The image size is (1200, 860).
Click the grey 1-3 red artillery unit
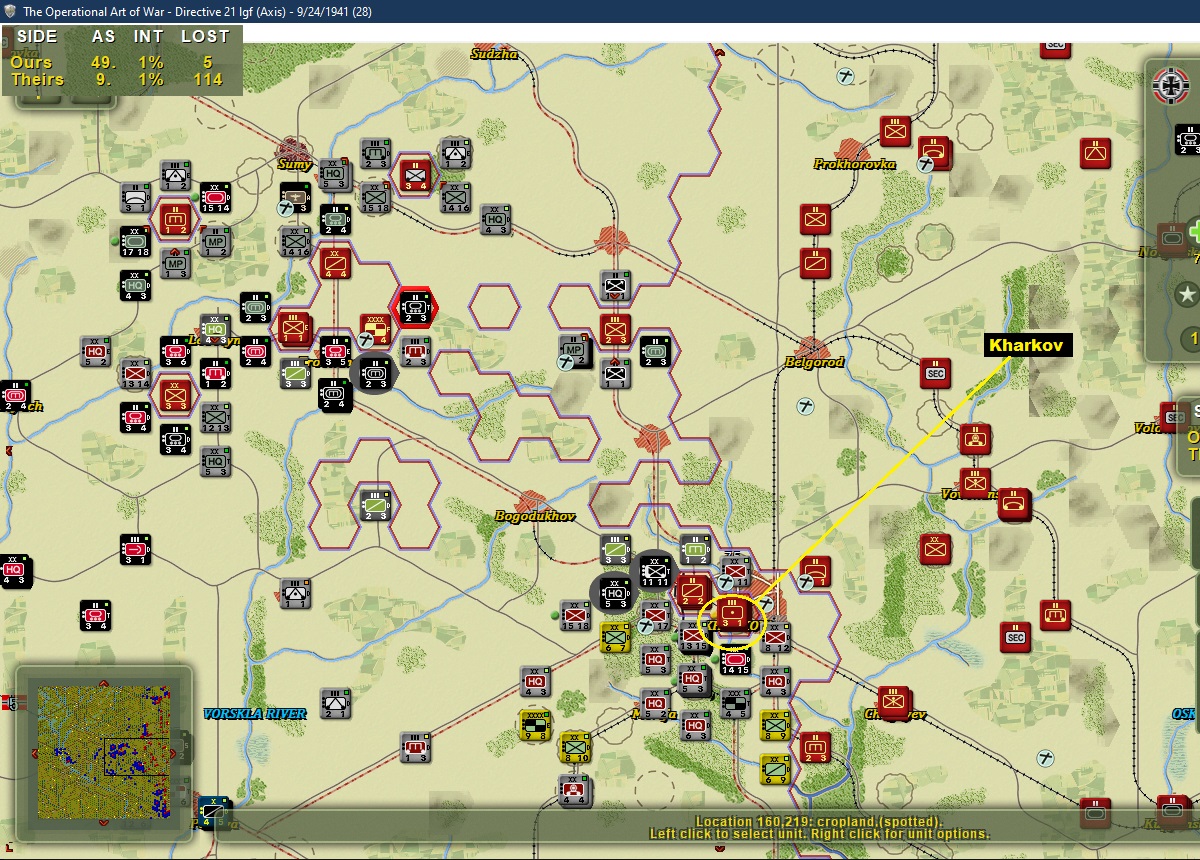[x=414, y=747]
